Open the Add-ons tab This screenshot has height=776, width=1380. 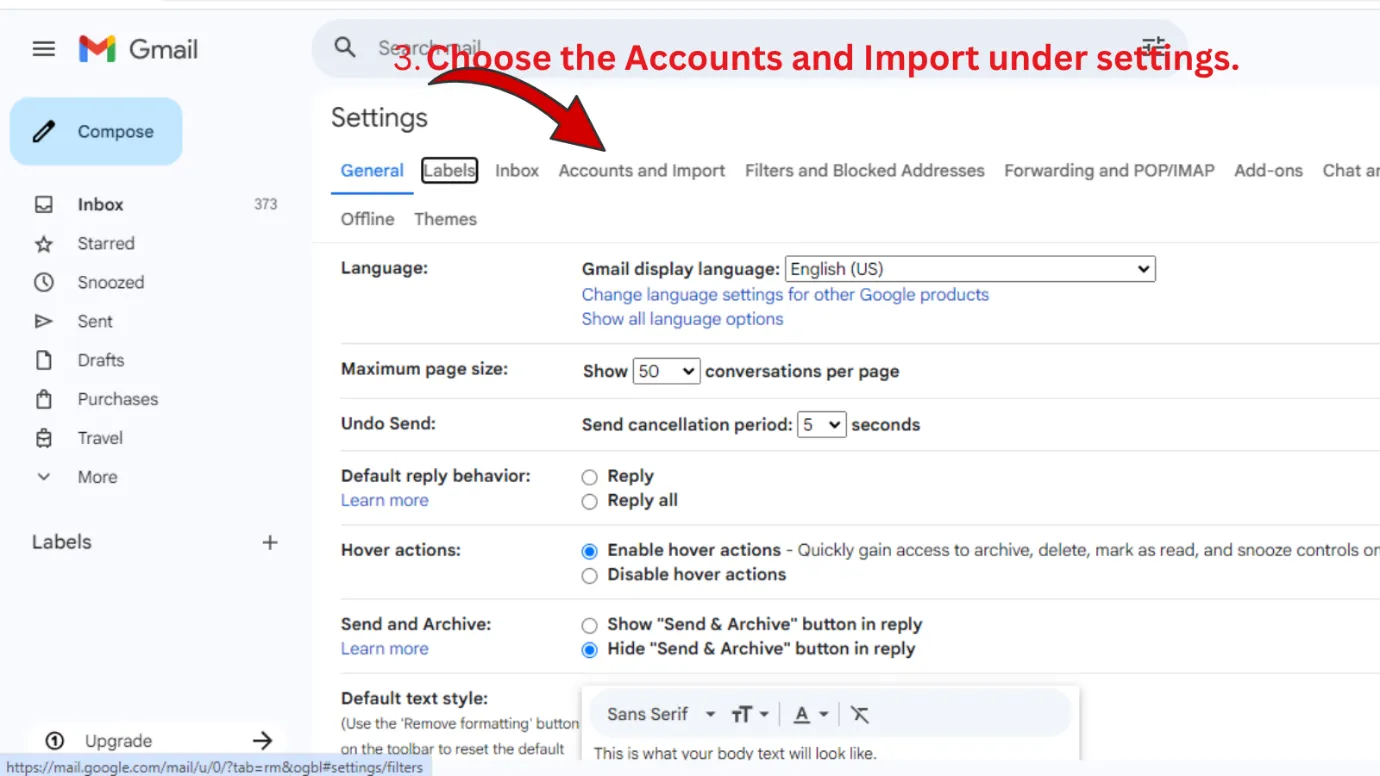(x=1268, y=170)
